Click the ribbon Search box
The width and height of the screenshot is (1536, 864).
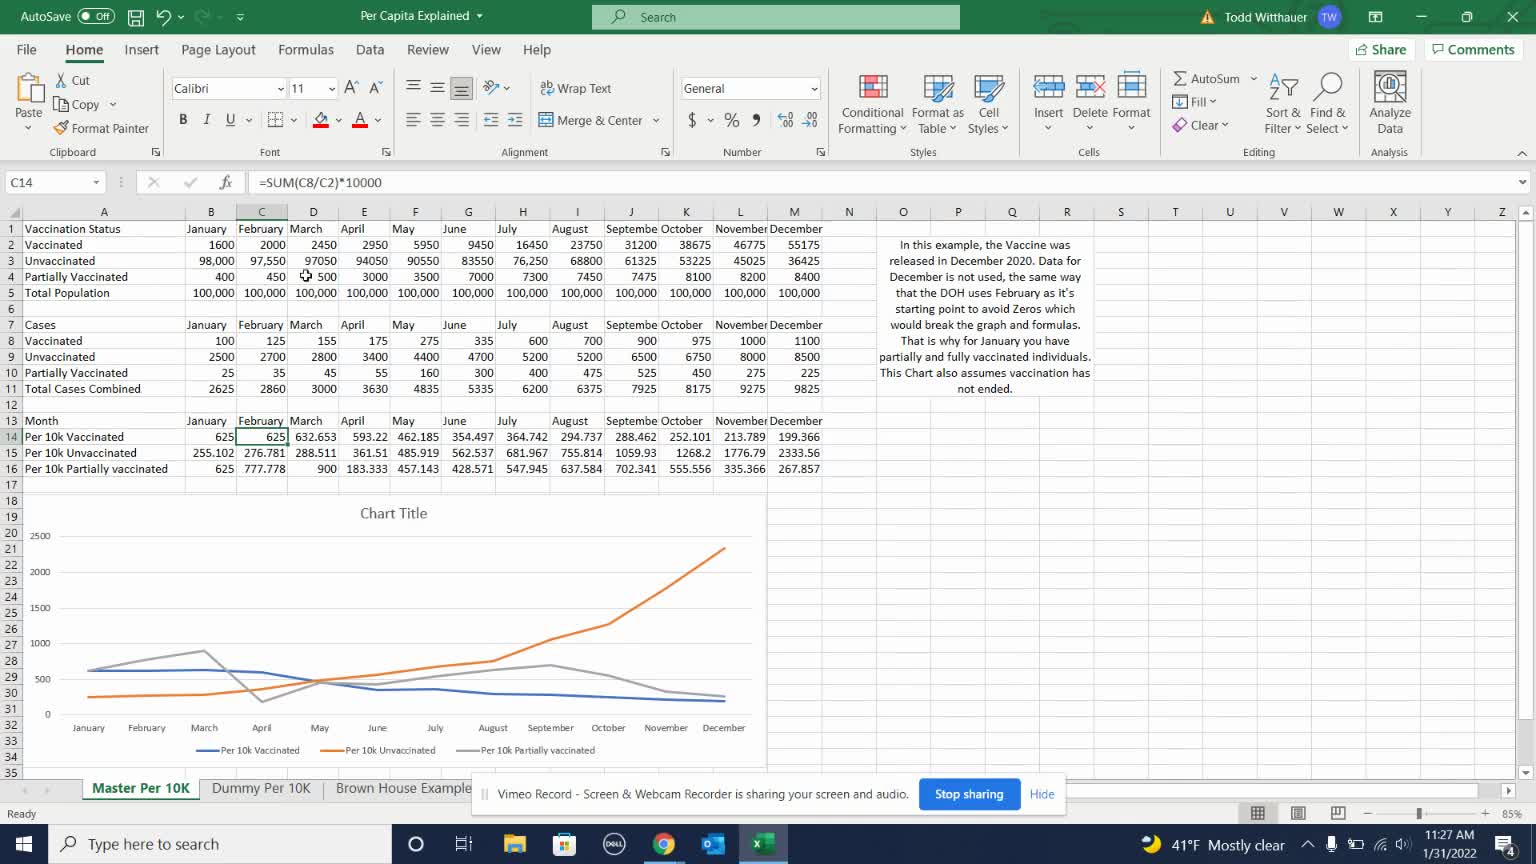point(776,17)
